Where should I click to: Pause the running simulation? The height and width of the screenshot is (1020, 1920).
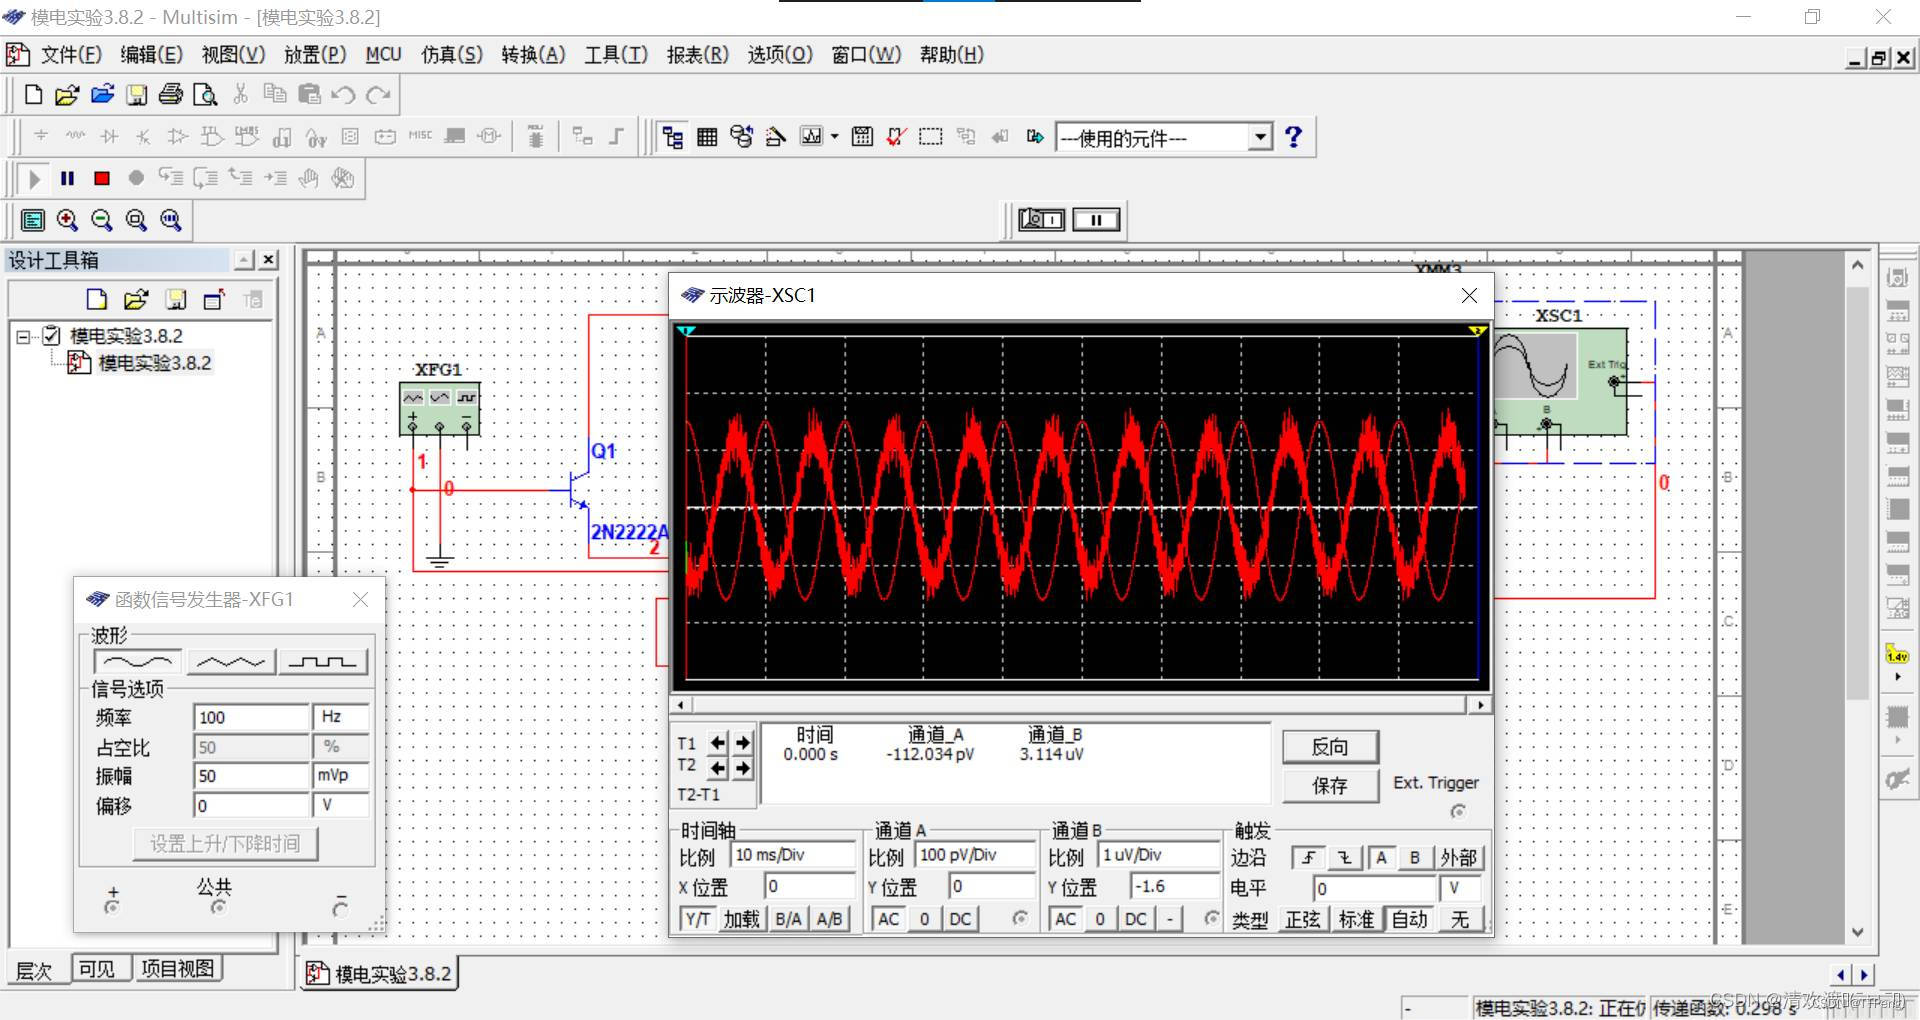(68, 179)
